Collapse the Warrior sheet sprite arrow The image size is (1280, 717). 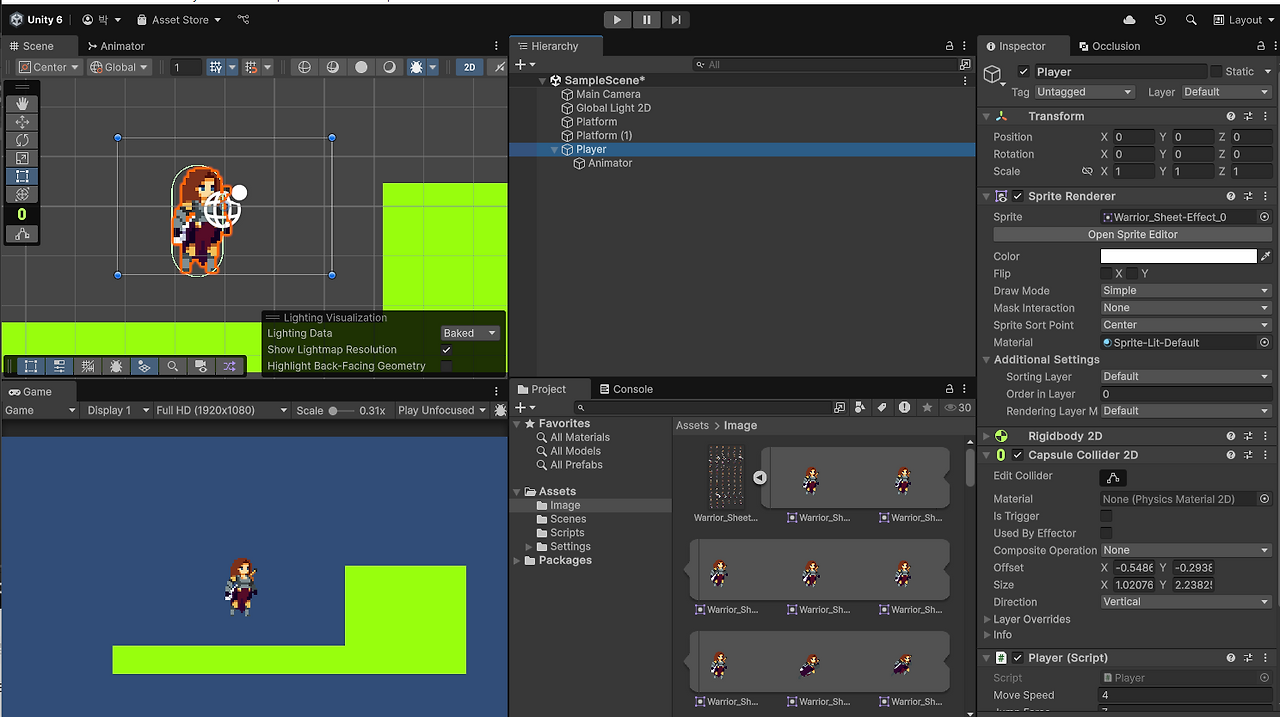(x=760, y=478)
